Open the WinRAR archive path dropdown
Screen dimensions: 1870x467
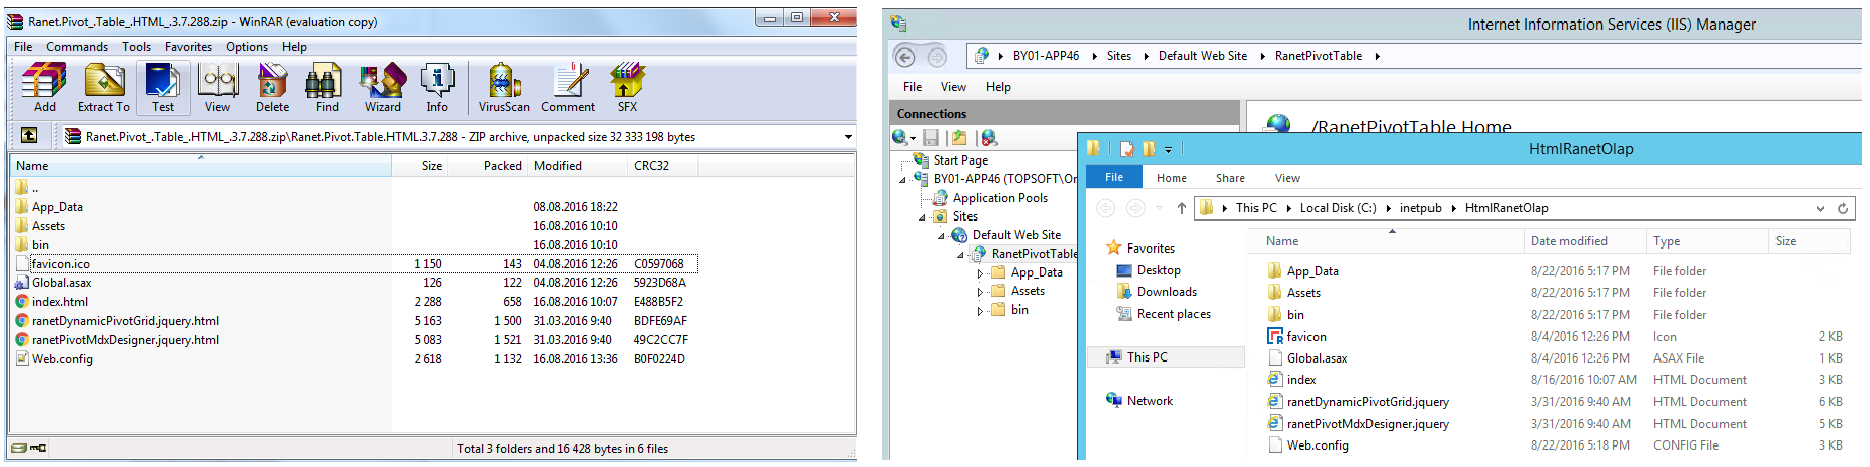[848, 137]
